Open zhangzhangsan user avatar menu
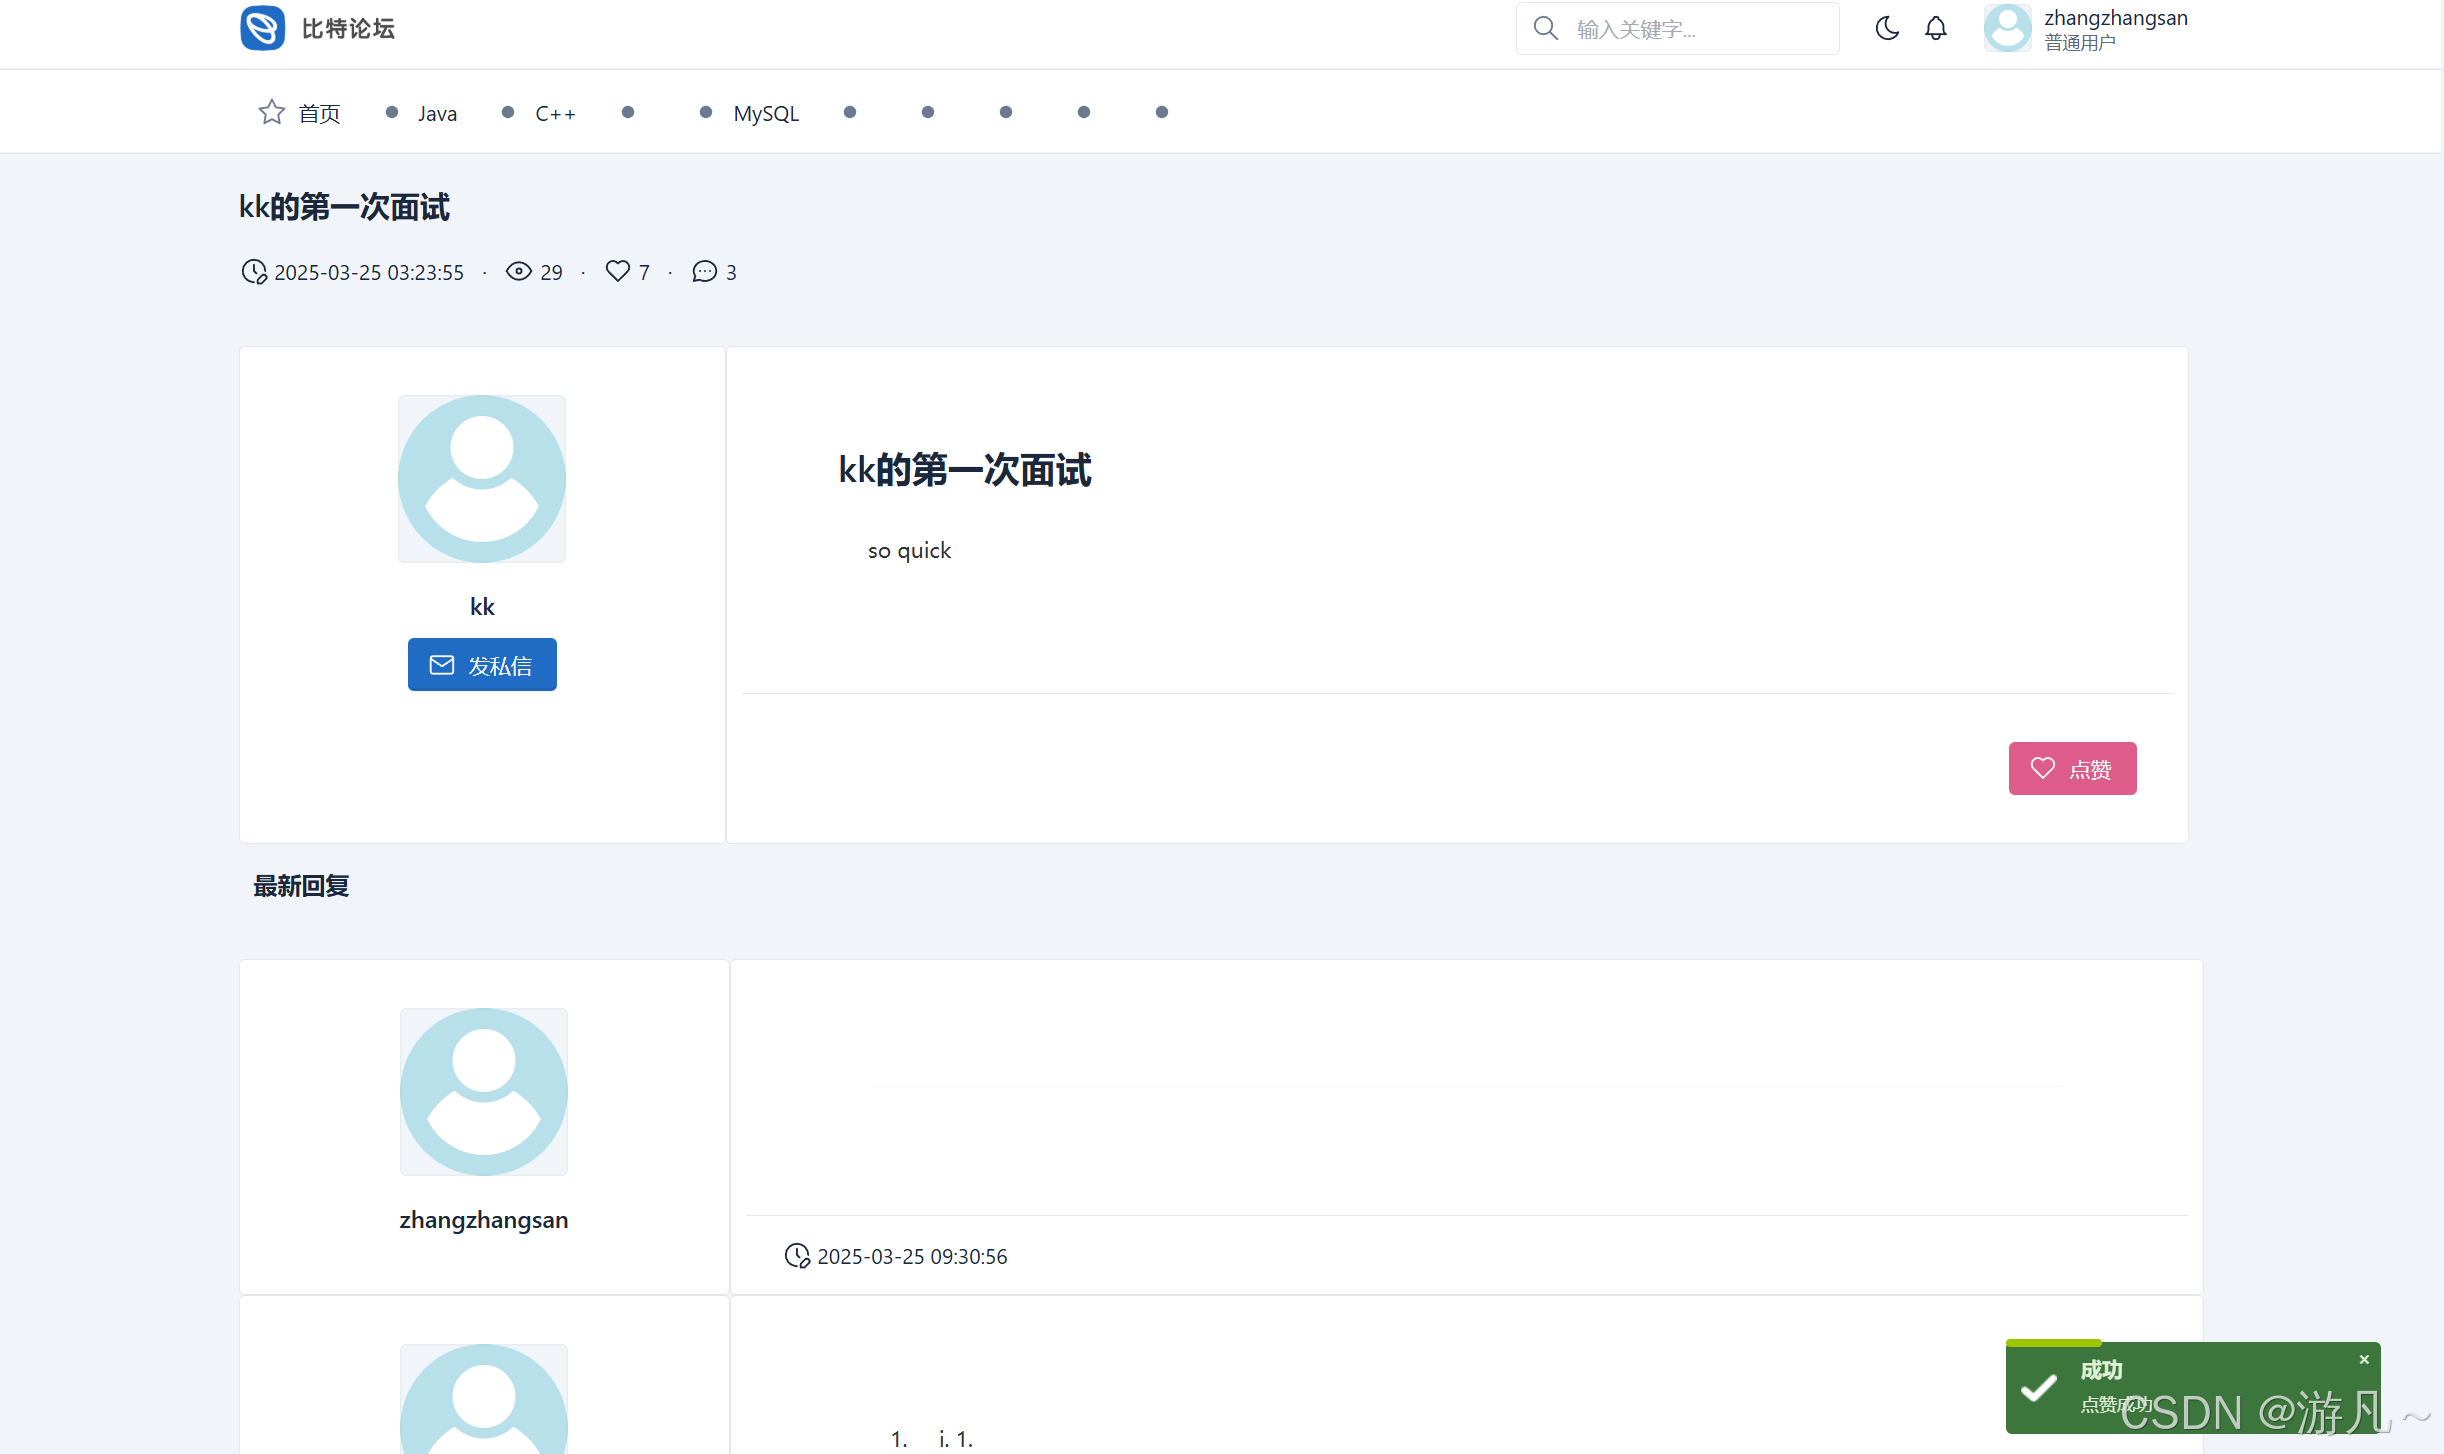Image resolution: width=2444 pixels, height=1454 pixels. point(2007,28)
